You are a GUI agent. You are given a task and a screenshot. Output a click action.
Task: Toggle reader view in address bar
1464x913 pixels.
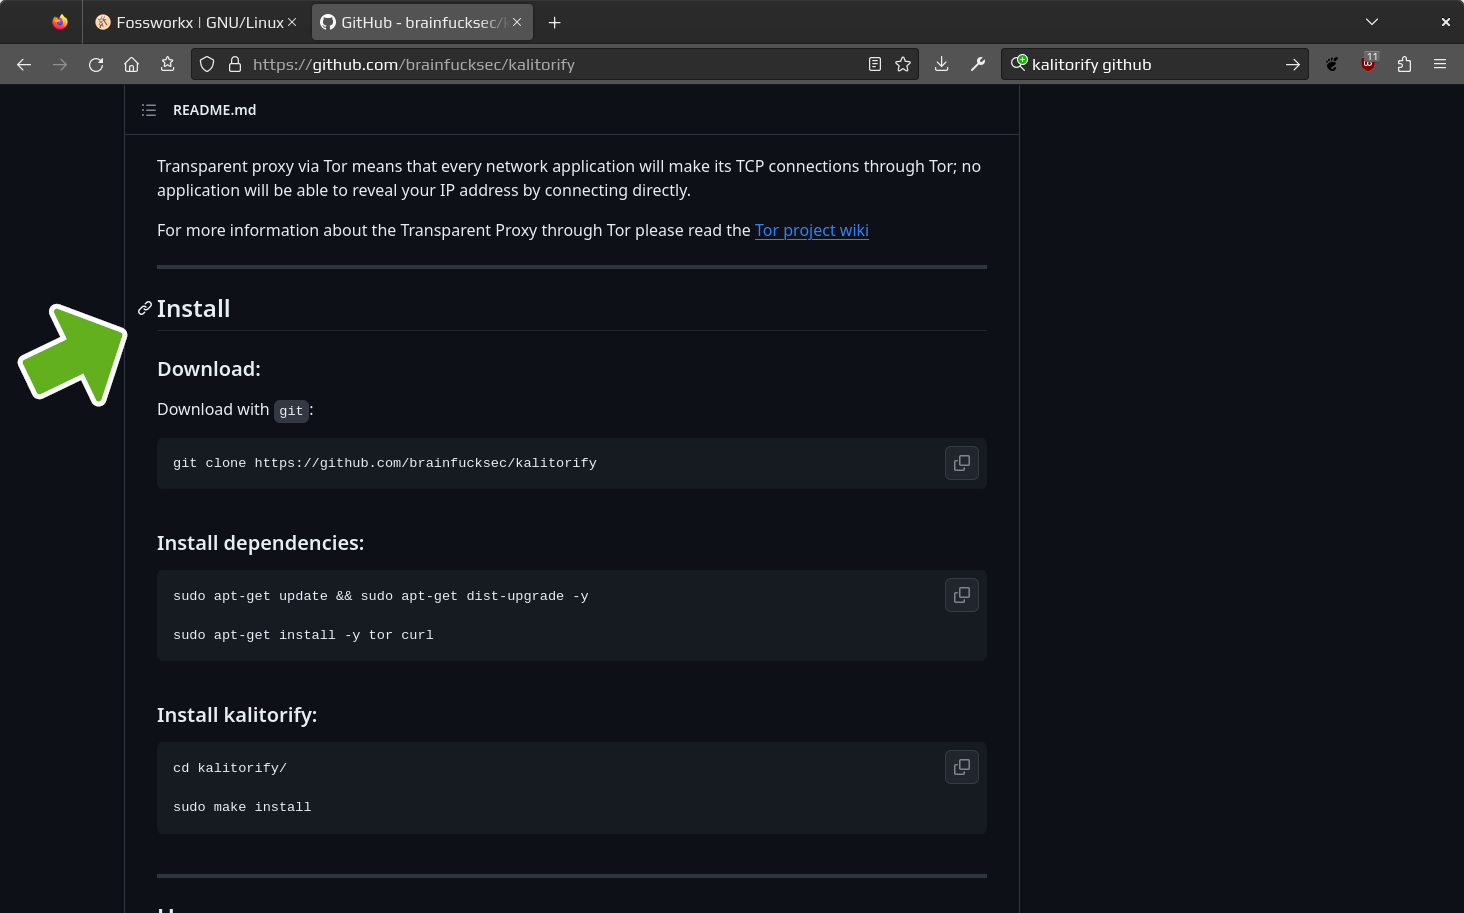(875, 64)
